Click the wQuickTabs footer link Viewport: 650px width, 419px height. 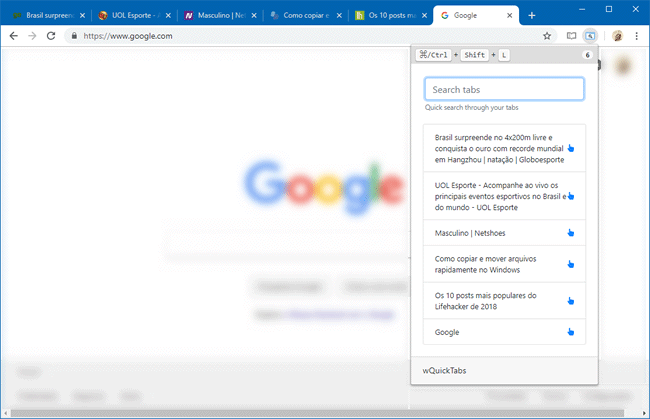click(444, 371)
